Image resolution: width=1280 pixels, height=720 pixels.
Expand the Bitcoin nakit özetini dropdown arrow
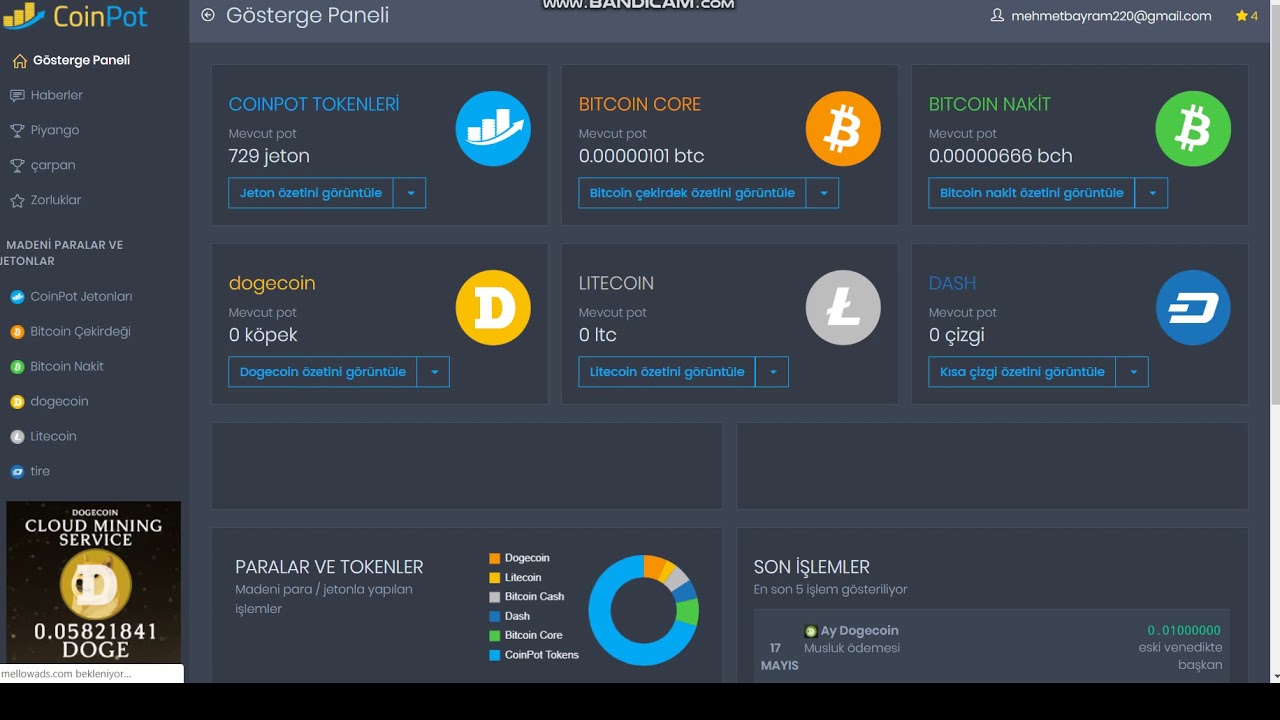1151,193
